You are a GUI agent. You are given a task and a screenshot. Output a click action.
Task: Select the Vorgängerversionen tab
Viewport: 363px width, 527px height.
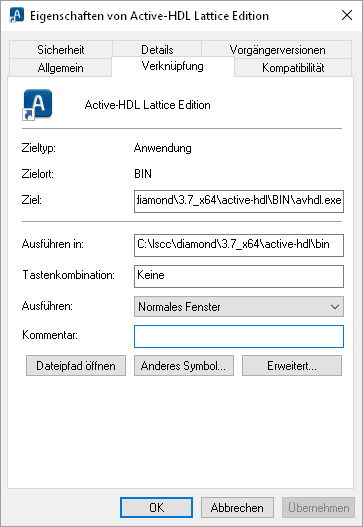click(x=277, y=50)
